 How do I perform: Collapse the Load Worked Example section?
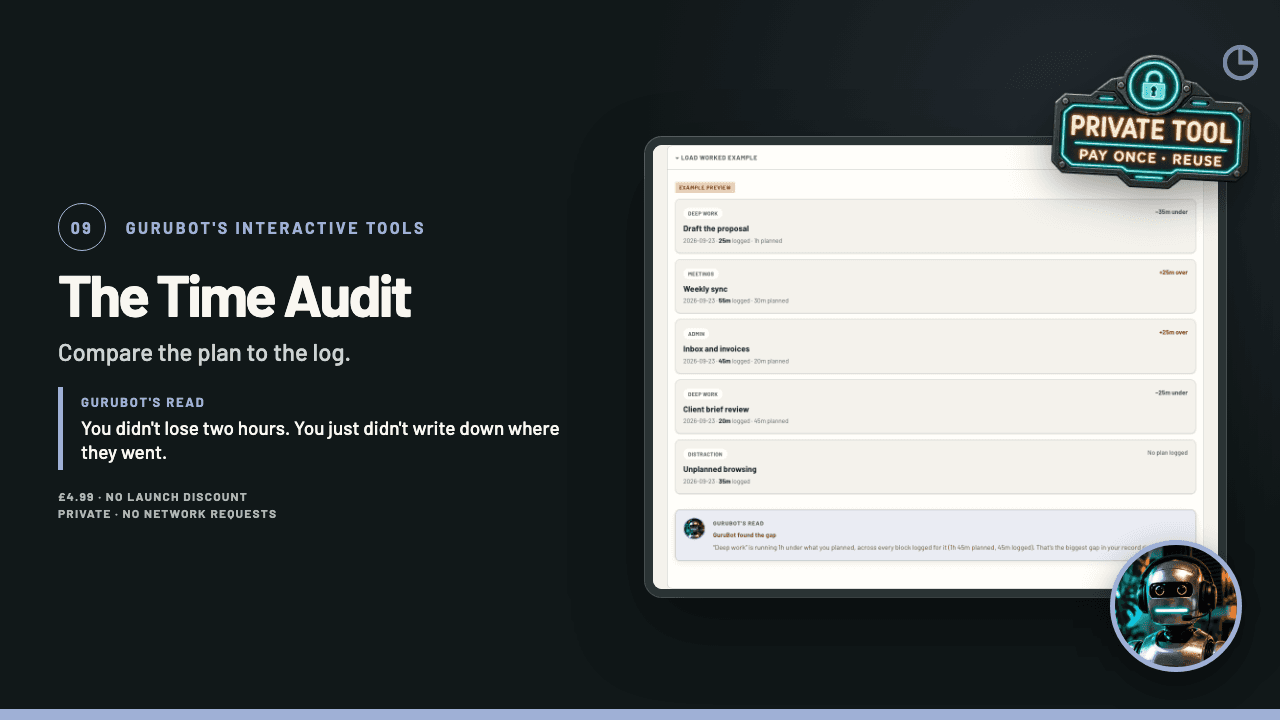715,158
